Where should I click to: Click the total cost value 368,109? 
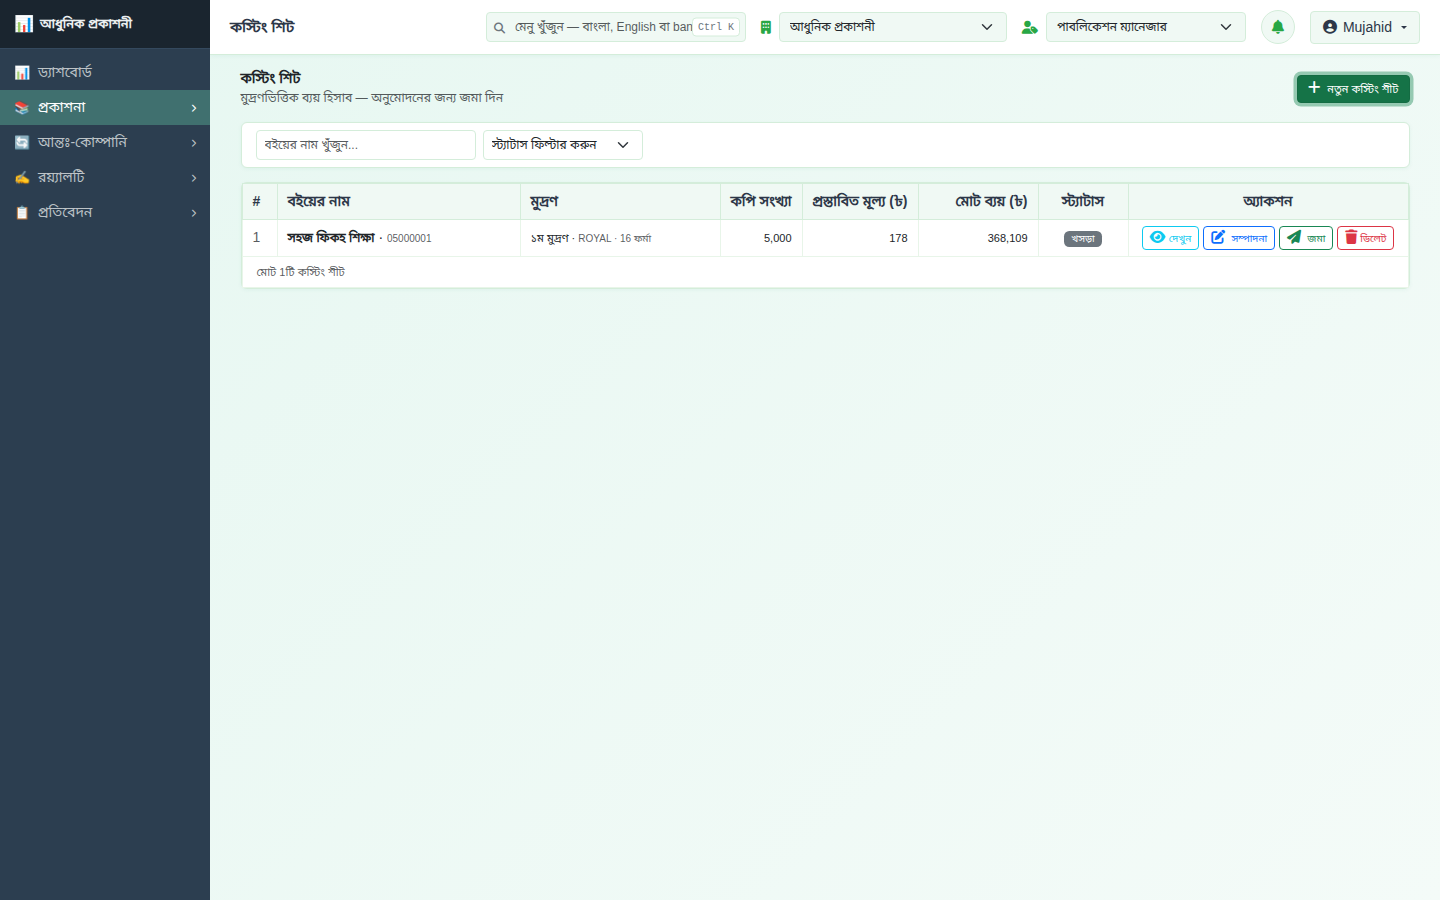click(1007, 238)
